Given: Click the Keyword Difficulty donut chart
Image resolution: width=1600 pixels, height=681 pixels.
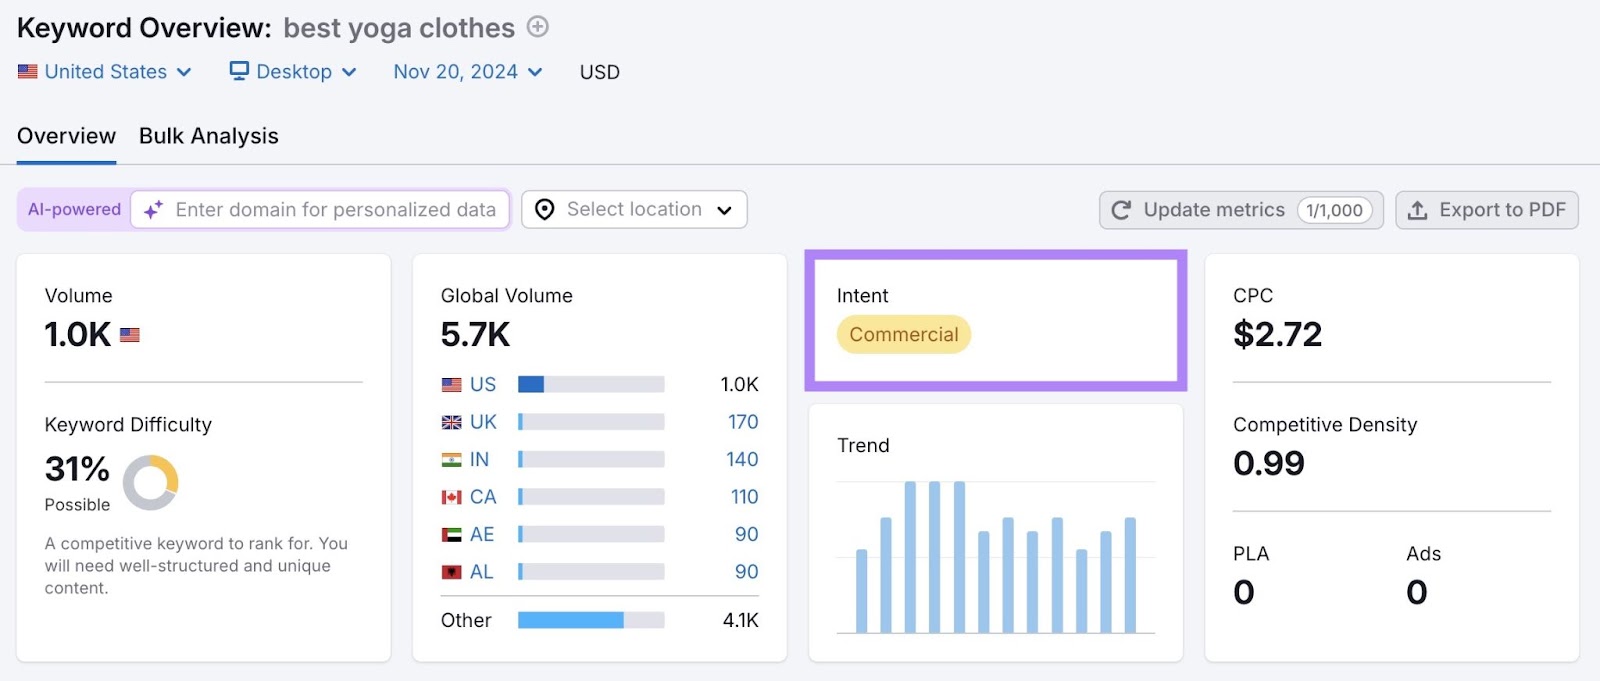Looking at the screenshot, I should tap(151, 483).
